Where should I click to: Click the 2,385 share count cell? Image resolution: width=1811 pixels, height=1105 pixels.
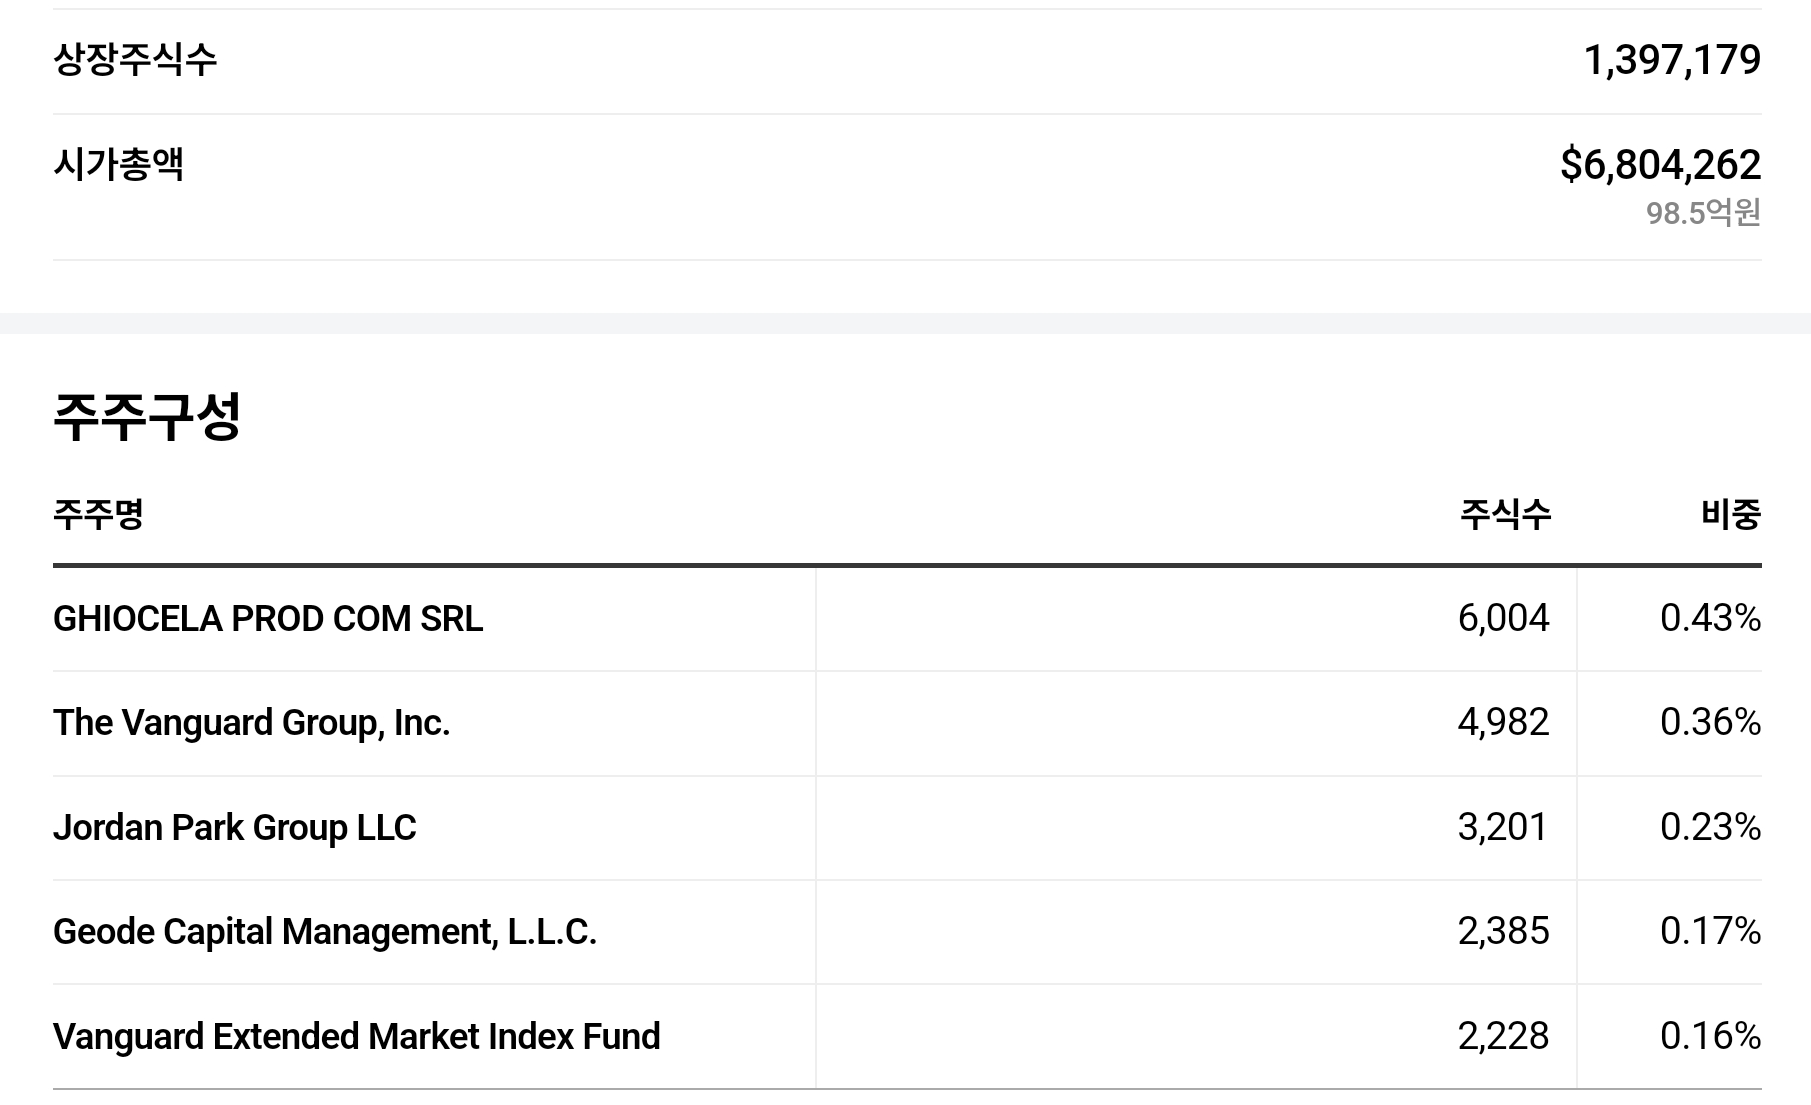1503,931
